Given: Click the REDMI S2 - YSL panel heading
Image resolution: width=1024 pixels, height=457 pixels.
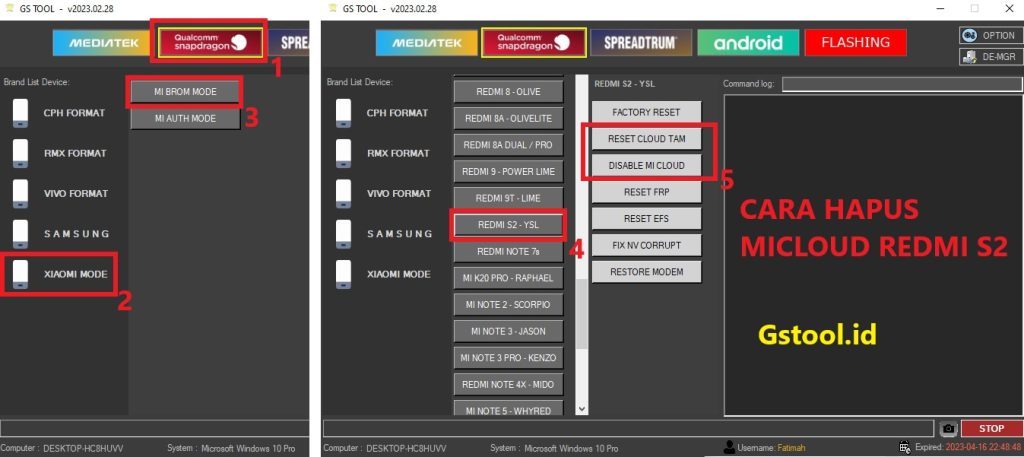Looking at the screenshot, I should pyautogui.click(x=624, y=84).
